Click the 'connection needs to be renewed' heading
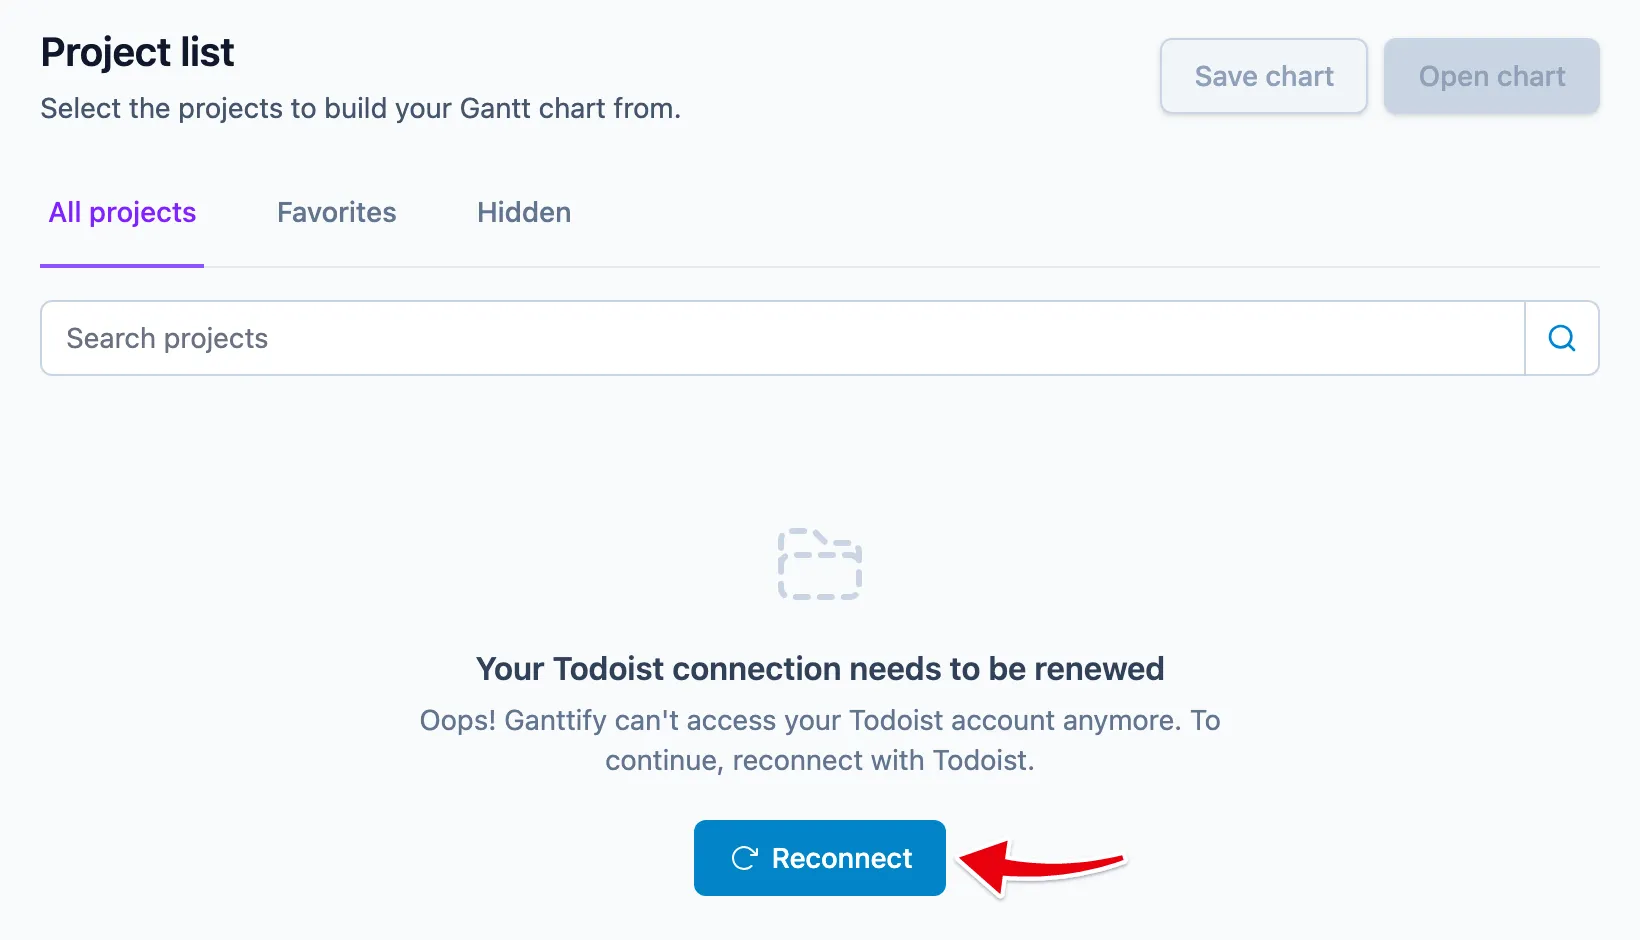 [x=820, y=668]
